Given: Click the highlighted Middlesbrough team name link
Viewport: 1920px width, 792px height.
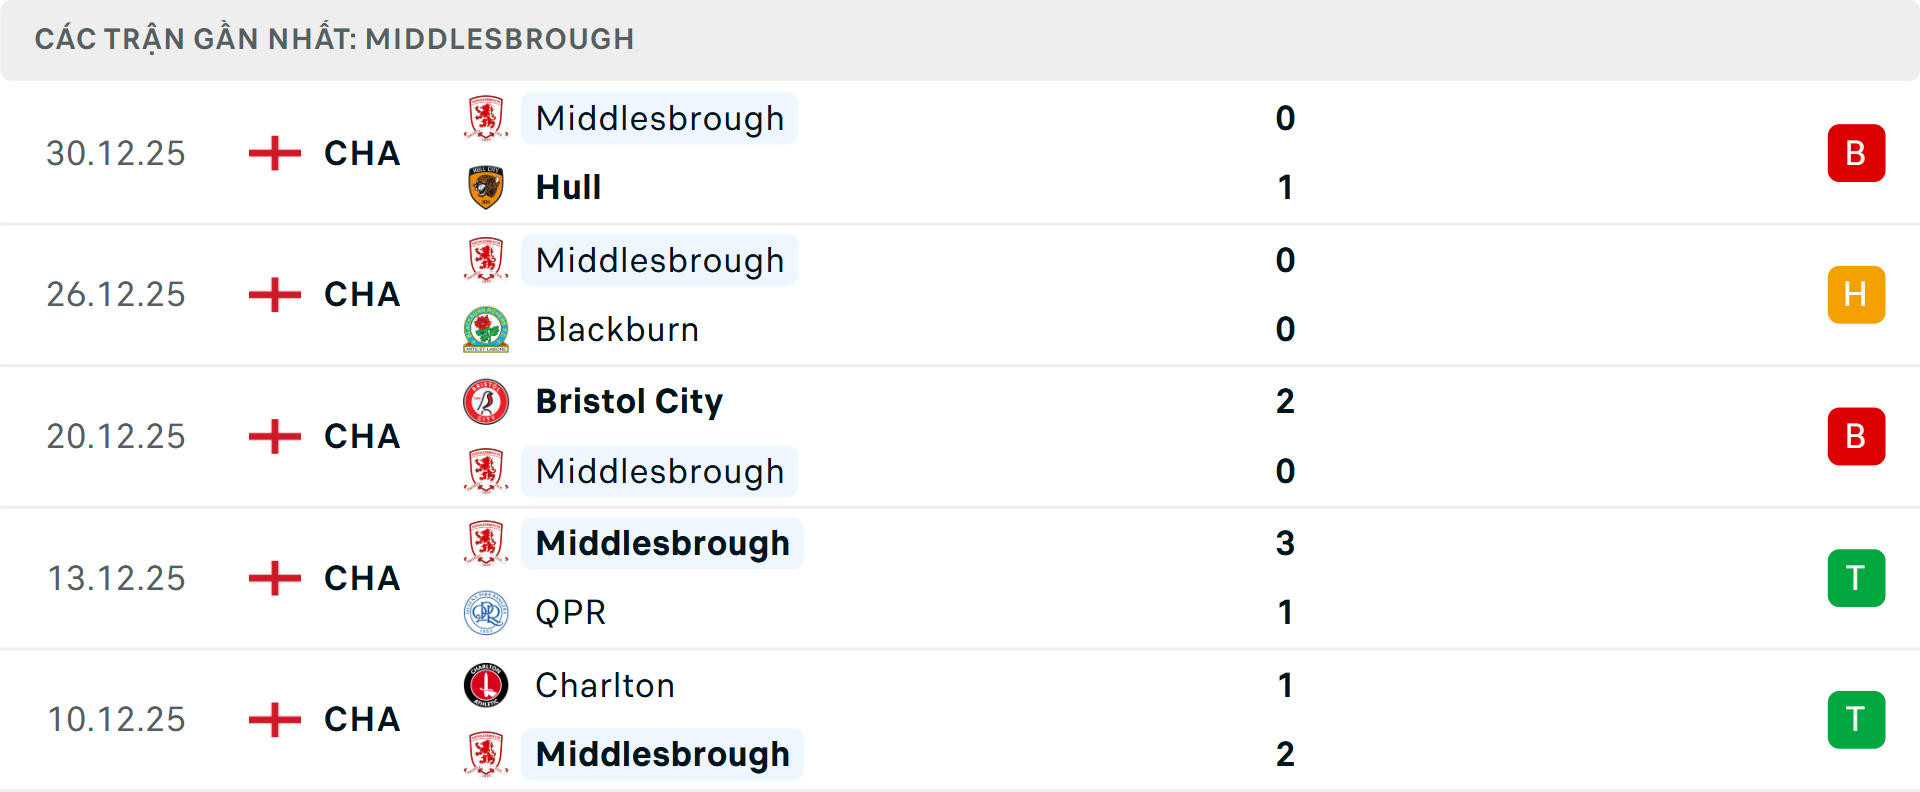Looking at the screenshot, I should [659, 118].
